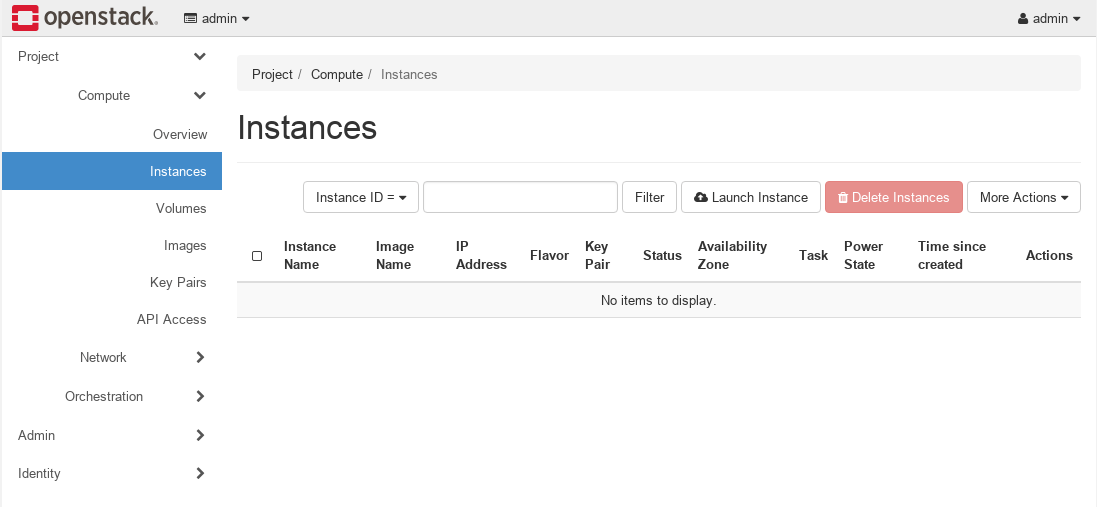This screenshot has width=1097, height=507.
Task: Expand the Orchestration sidebar group
Action: pos(136,397)
